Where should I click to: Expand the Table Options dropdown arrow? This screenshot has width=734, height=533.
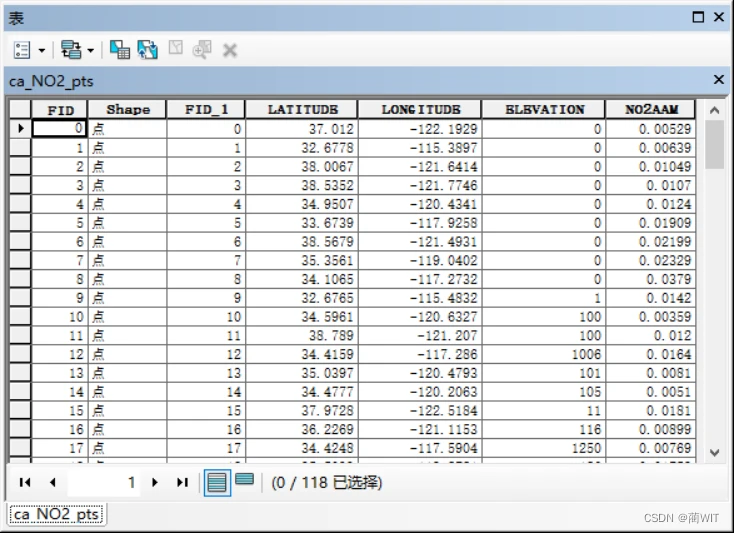coord(42,50)
